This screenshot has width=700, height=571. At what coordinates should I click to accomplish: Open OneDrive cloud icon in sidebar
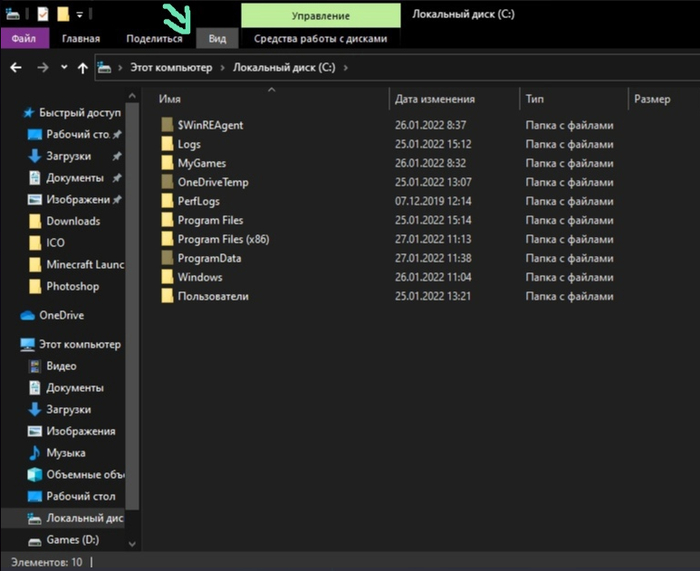pyautogui.click(x=29, y=315)
